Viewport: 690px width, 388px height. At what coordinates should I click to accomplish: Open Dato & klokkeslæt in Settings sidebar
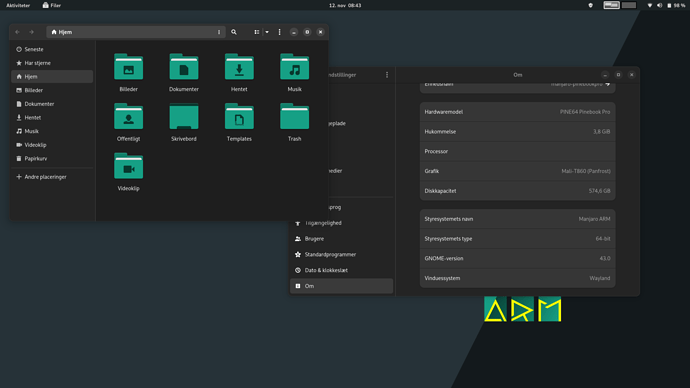coord(341,270)
